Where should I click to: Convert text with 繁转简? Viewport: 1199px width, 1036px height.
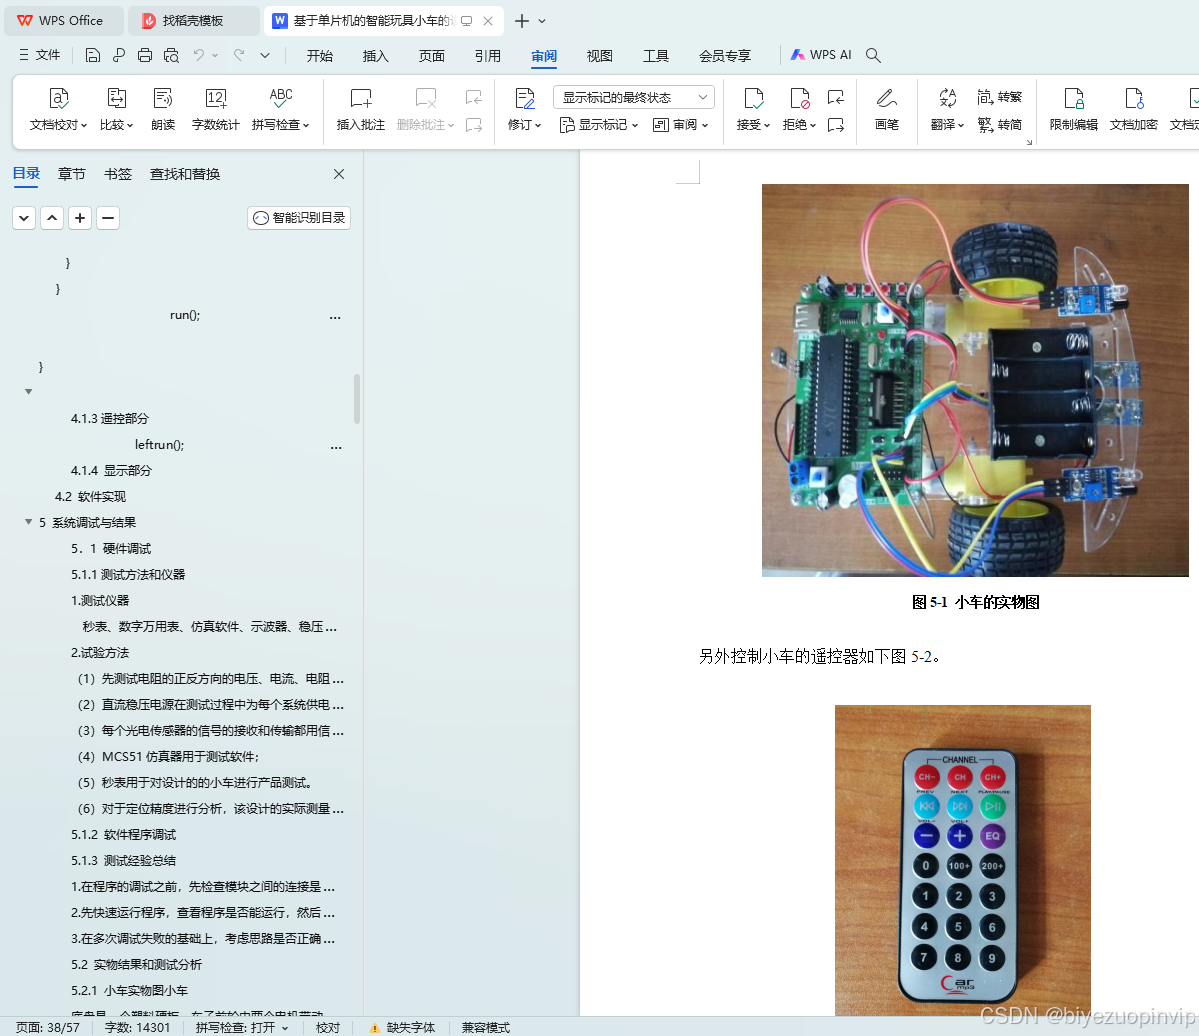[999, 125]
